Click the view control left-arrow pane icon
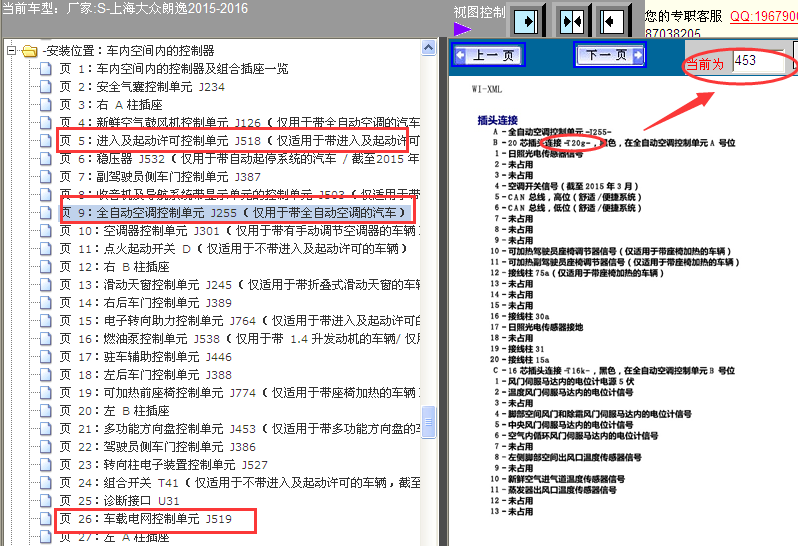Viewport: 798px width, 546px height. click(611, 21)
